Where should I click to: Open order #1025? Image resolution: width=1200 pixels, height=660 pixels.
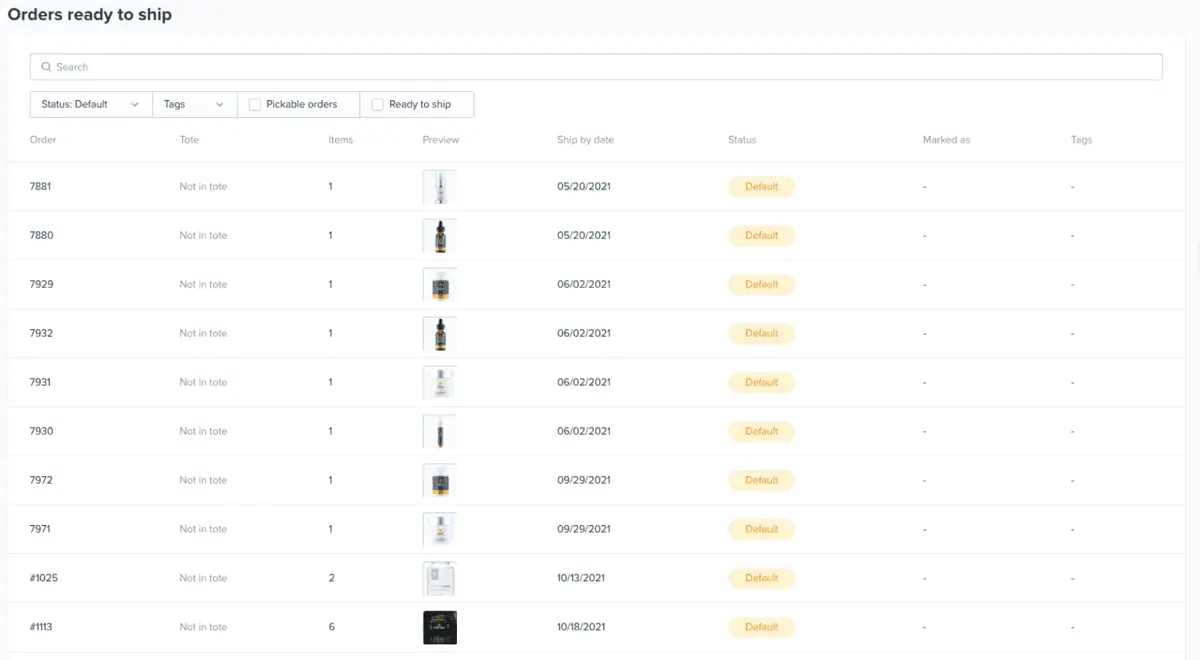[x=44, y=579]
